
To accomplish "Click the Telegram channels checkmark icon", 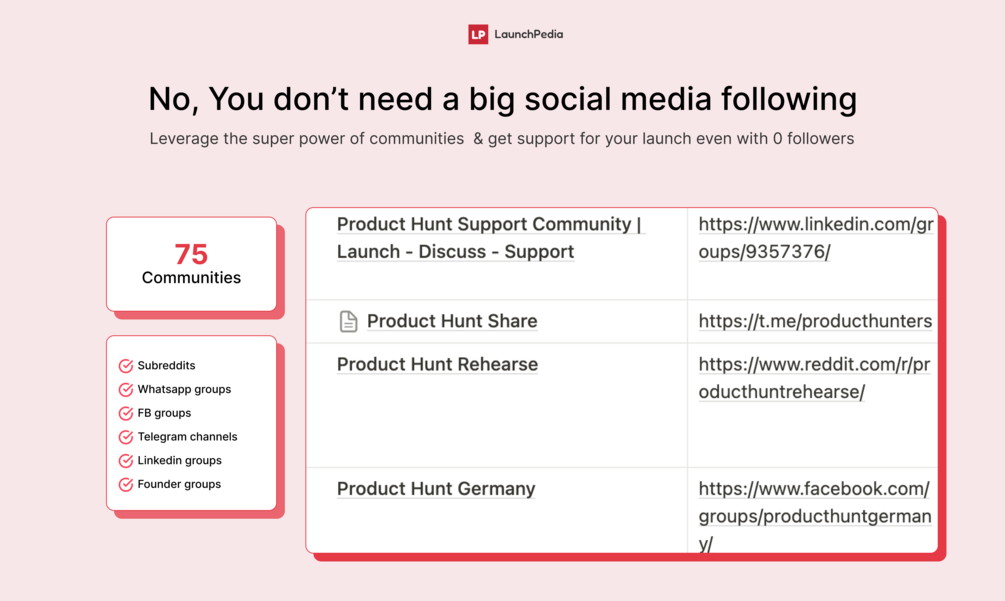I will tap(126, 437).
